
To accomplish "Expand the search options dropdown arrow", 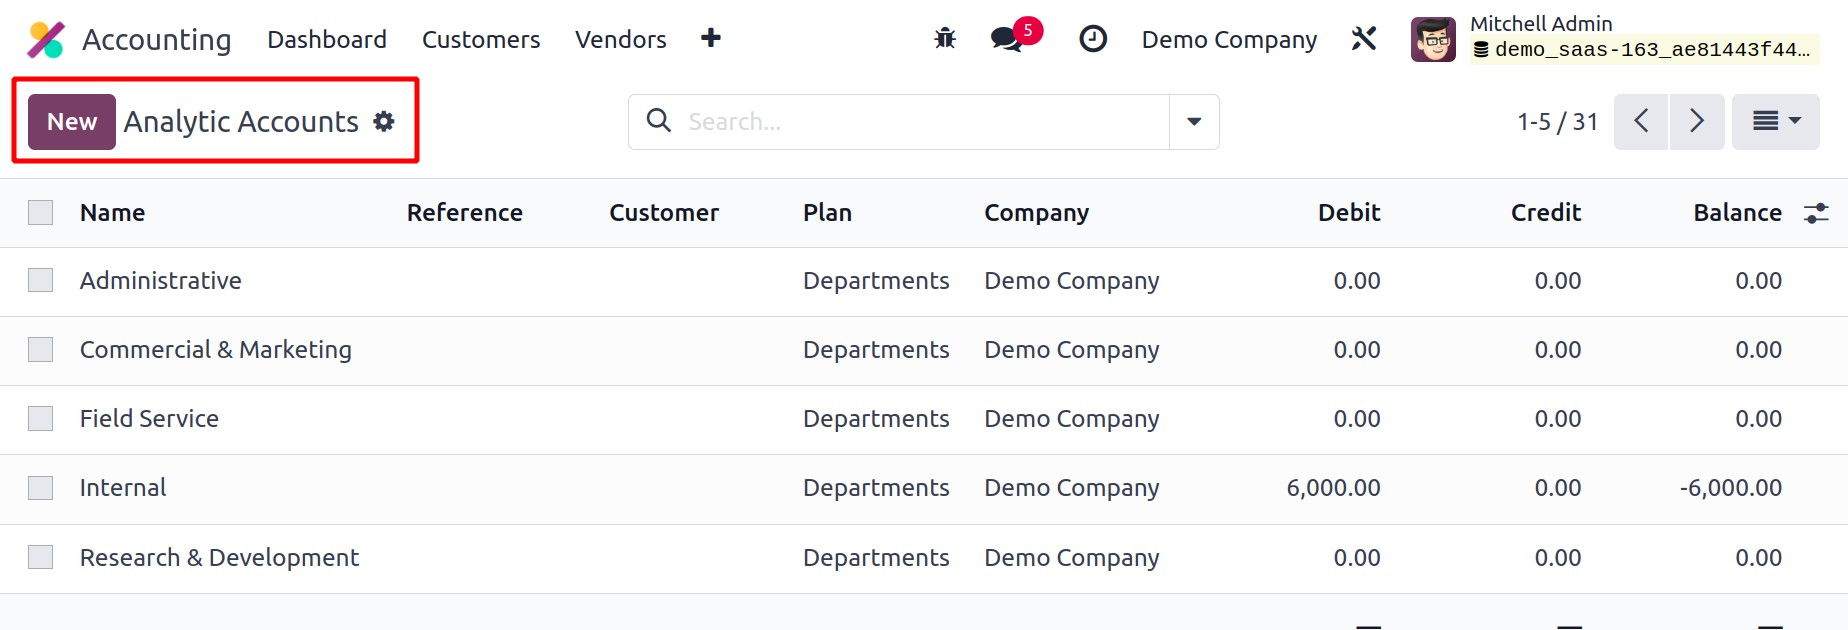I will [1194, 122].
